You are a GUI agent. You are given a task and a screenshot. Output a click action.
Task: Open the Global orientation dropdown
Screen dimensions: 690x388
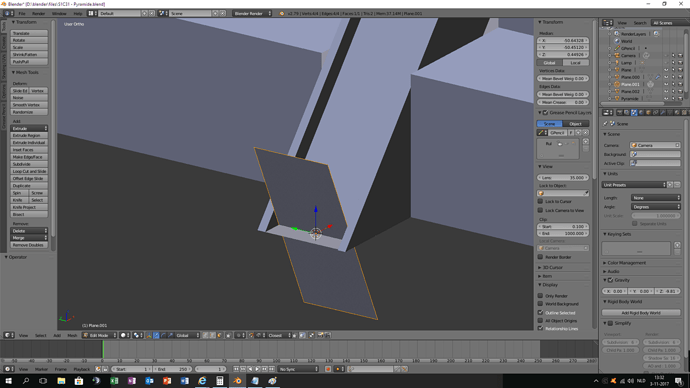[x=187, y=335]
